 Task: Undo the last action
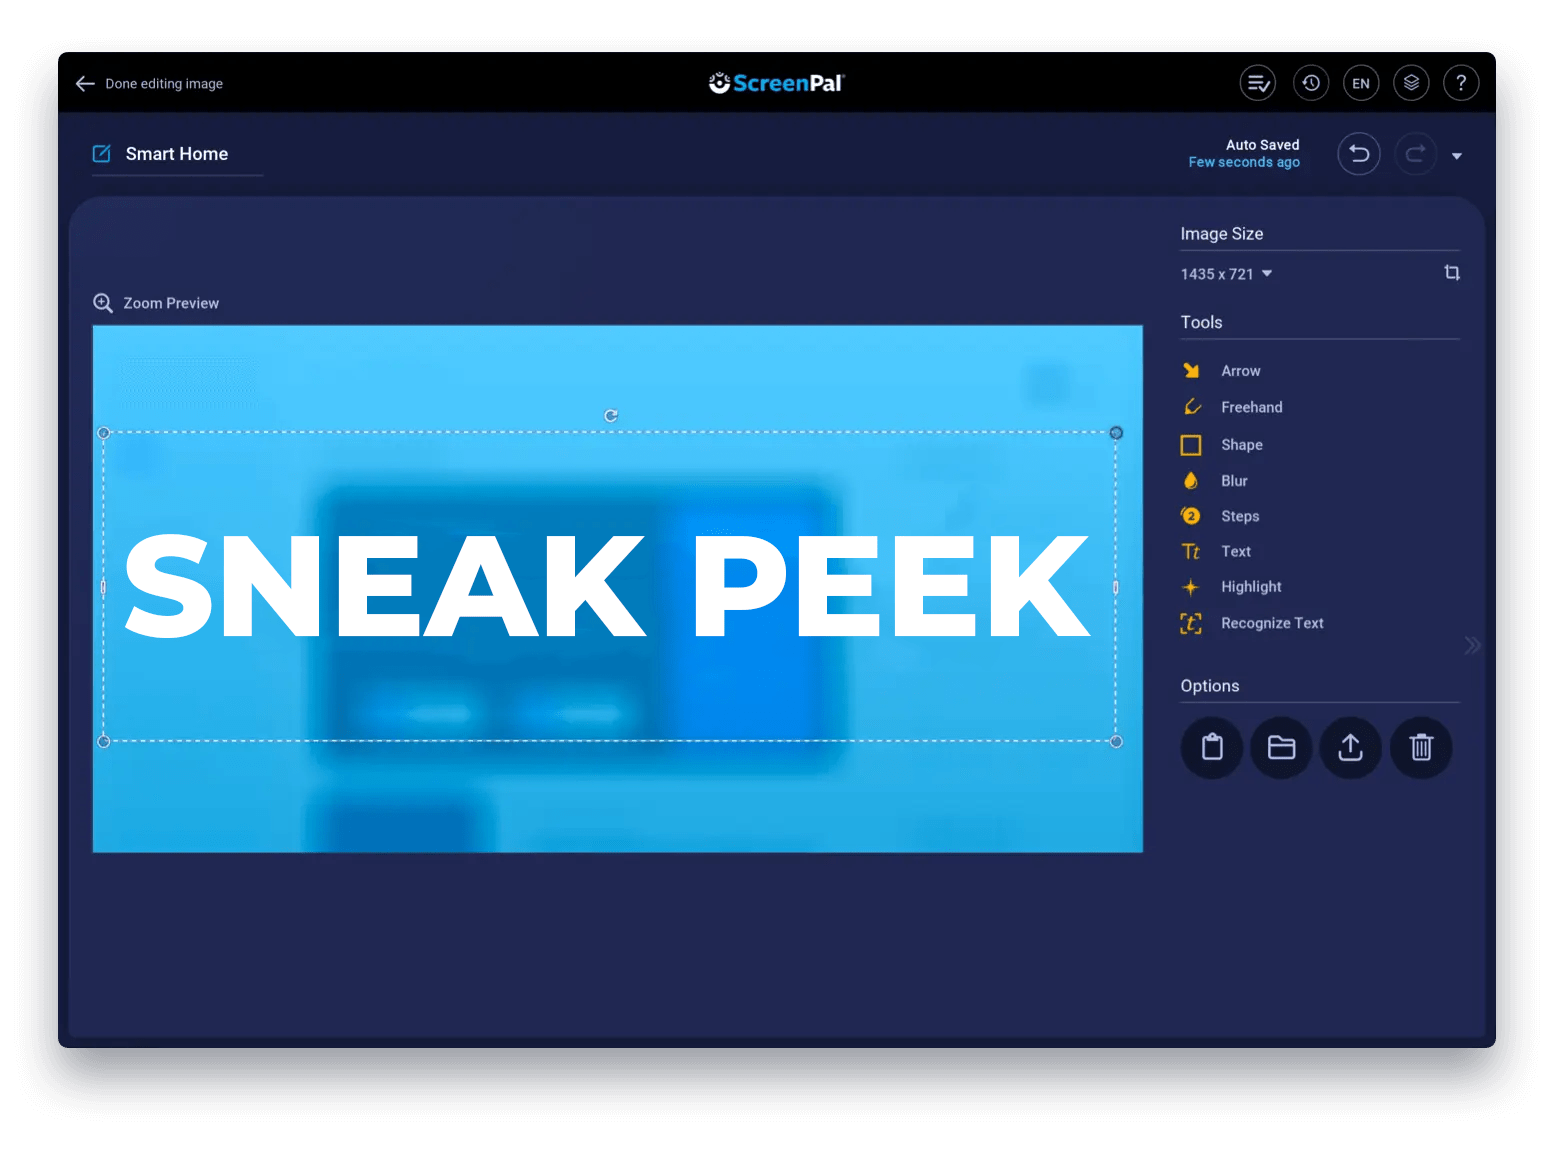coord(1359,153)
